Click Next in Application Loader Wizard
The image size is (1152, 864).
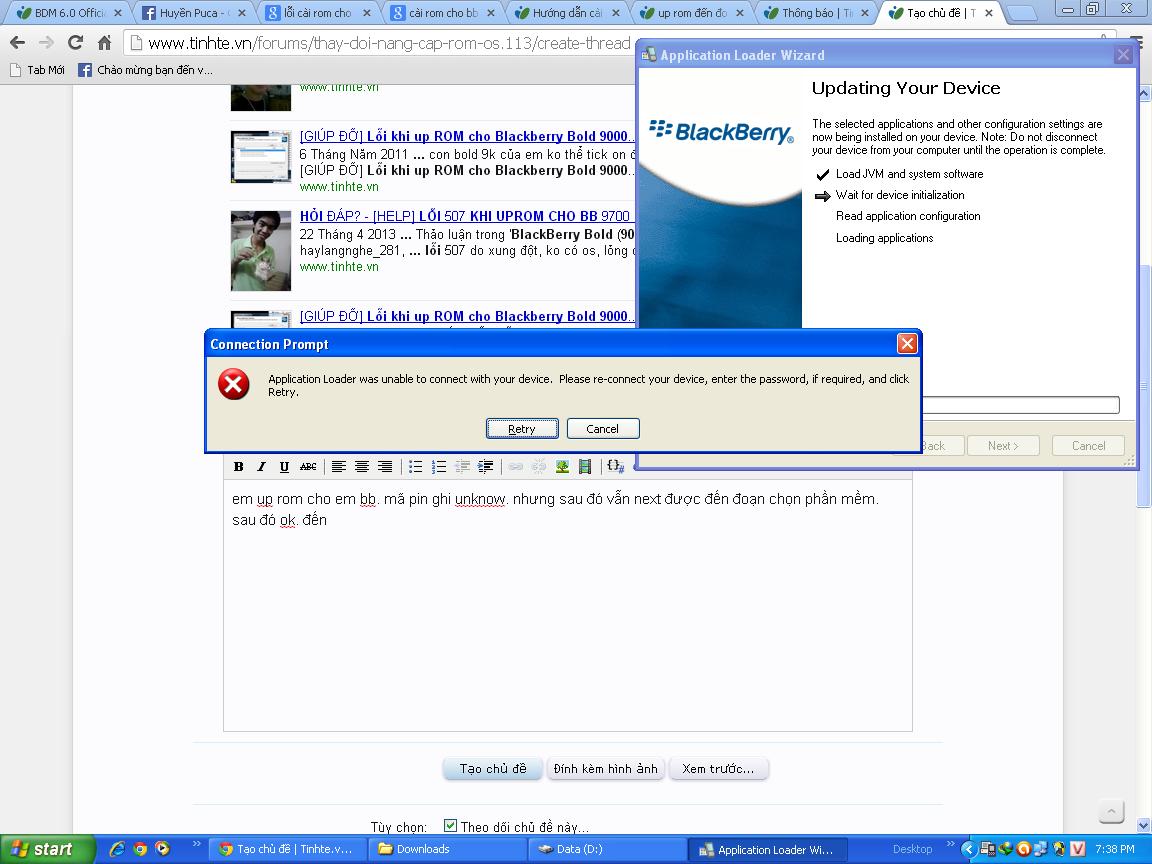pyautogui.click(x=1003, y=445)
